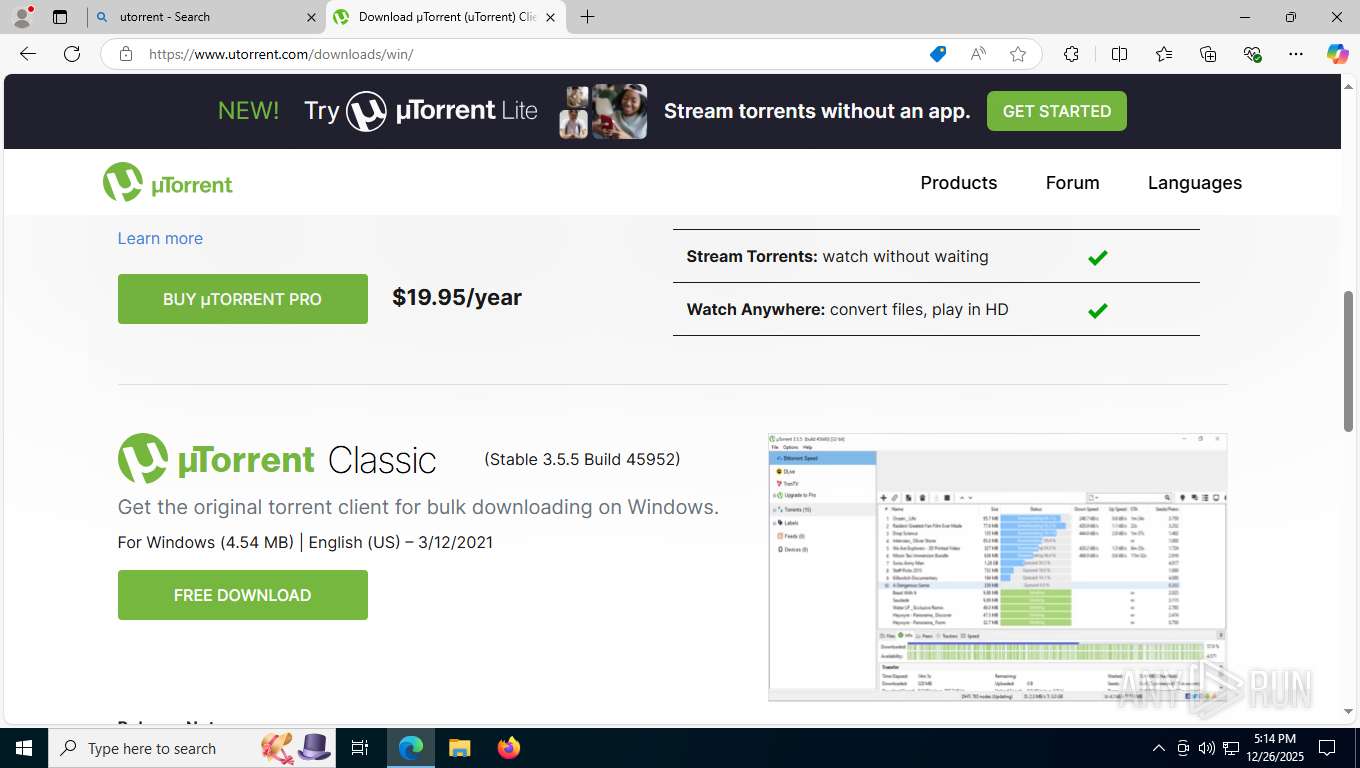
Task: Open the notification center icon
Action: 1327,748
